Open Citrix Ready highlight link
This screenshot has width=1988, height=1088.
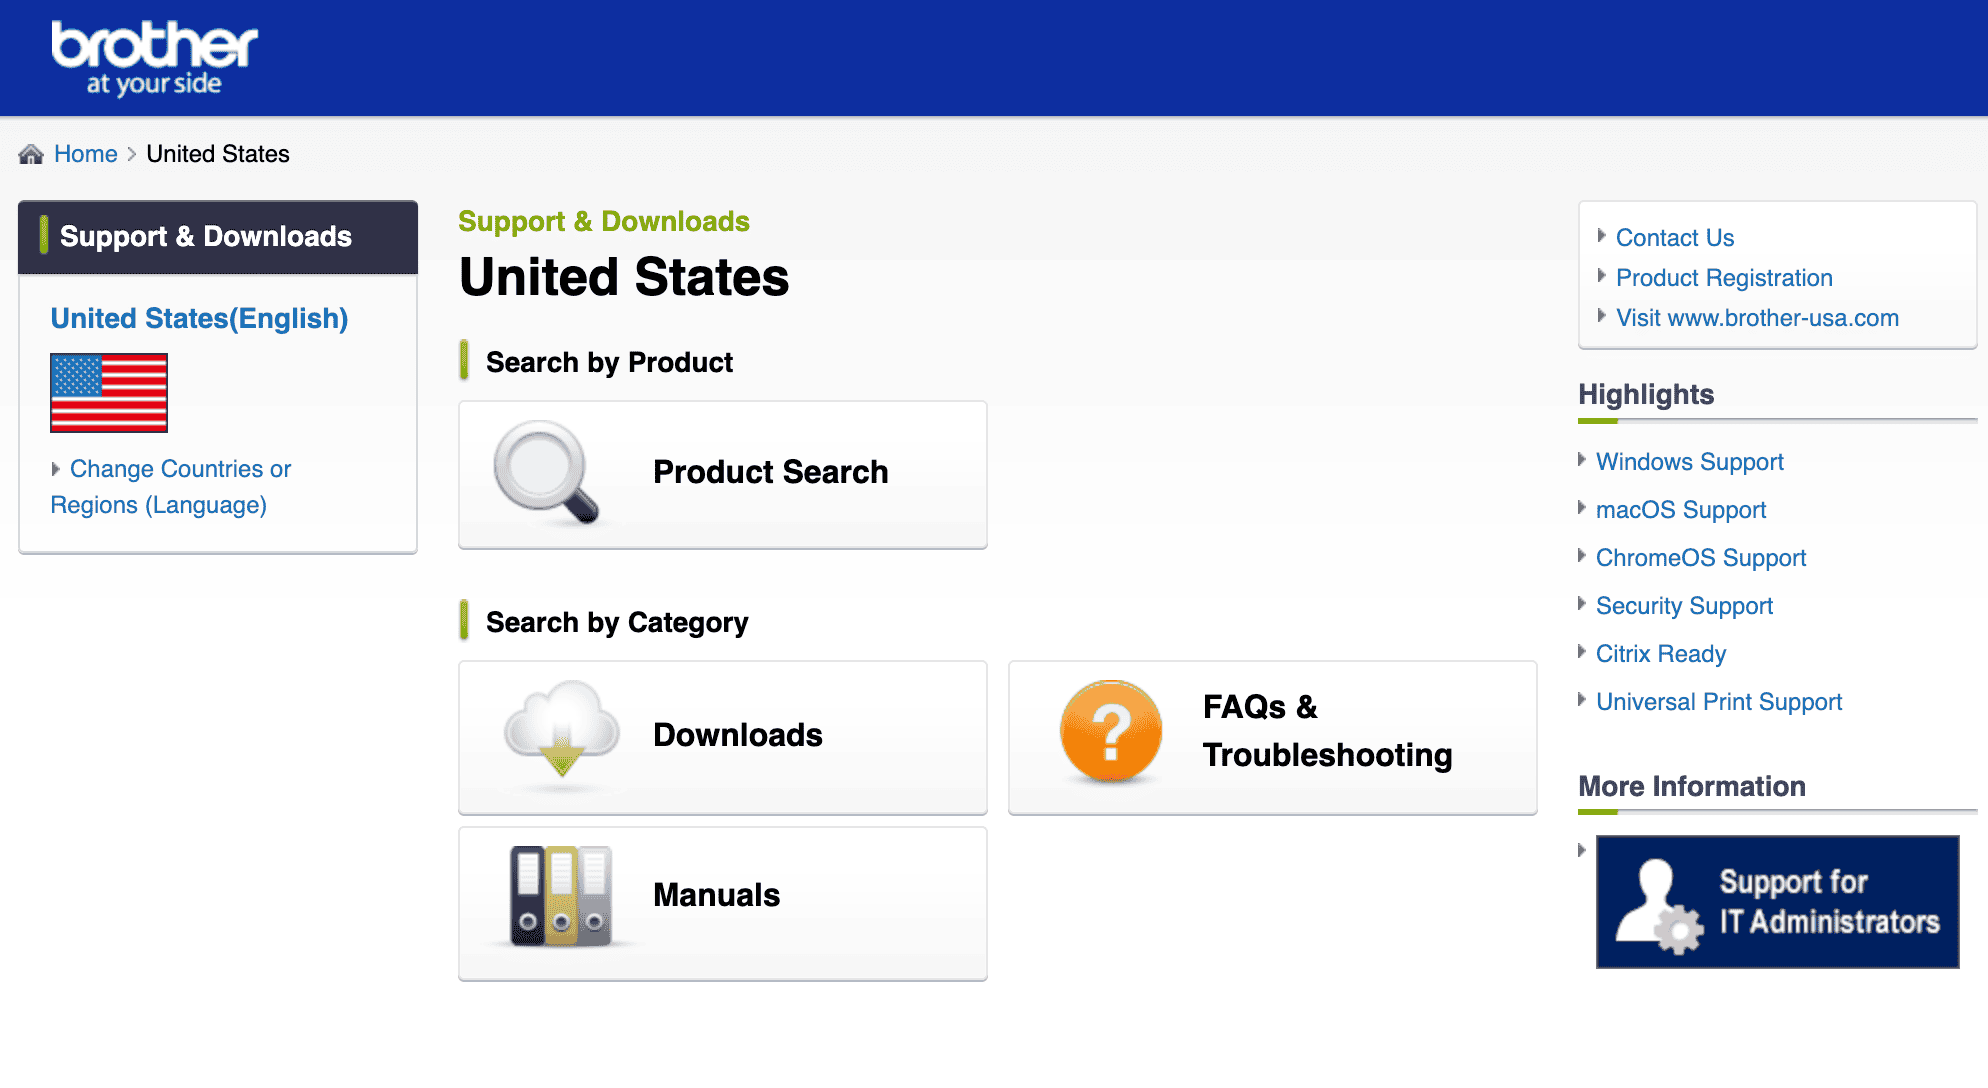click(1661, 654)
